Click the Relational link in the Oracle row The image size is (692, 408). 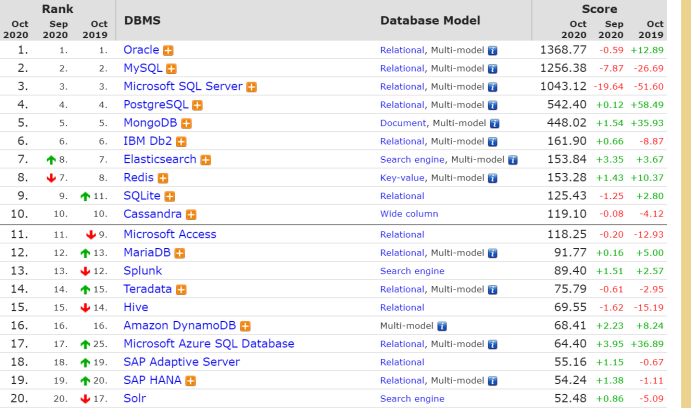(402, 50)
